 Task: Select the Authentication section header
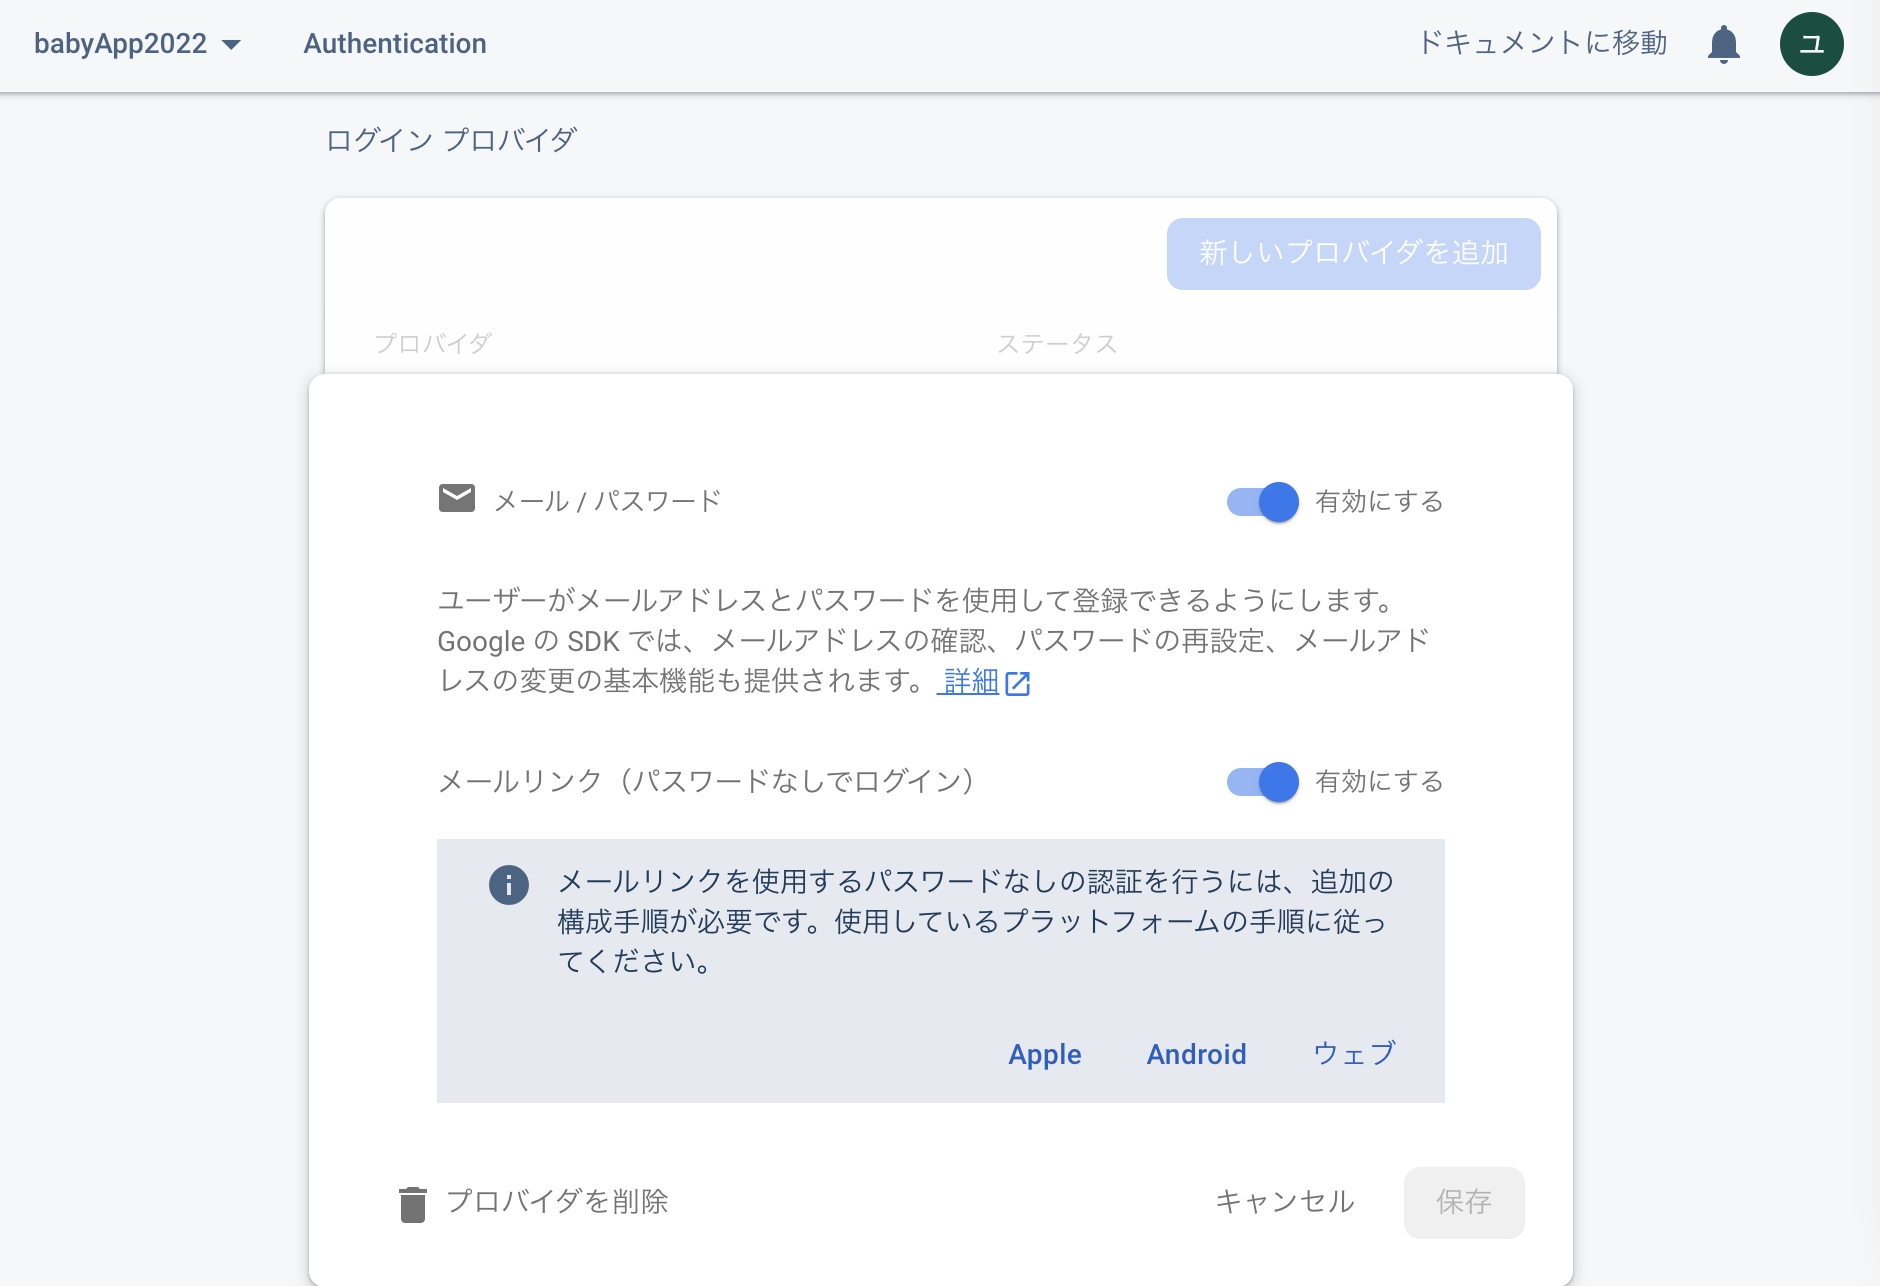pos(394,43)
